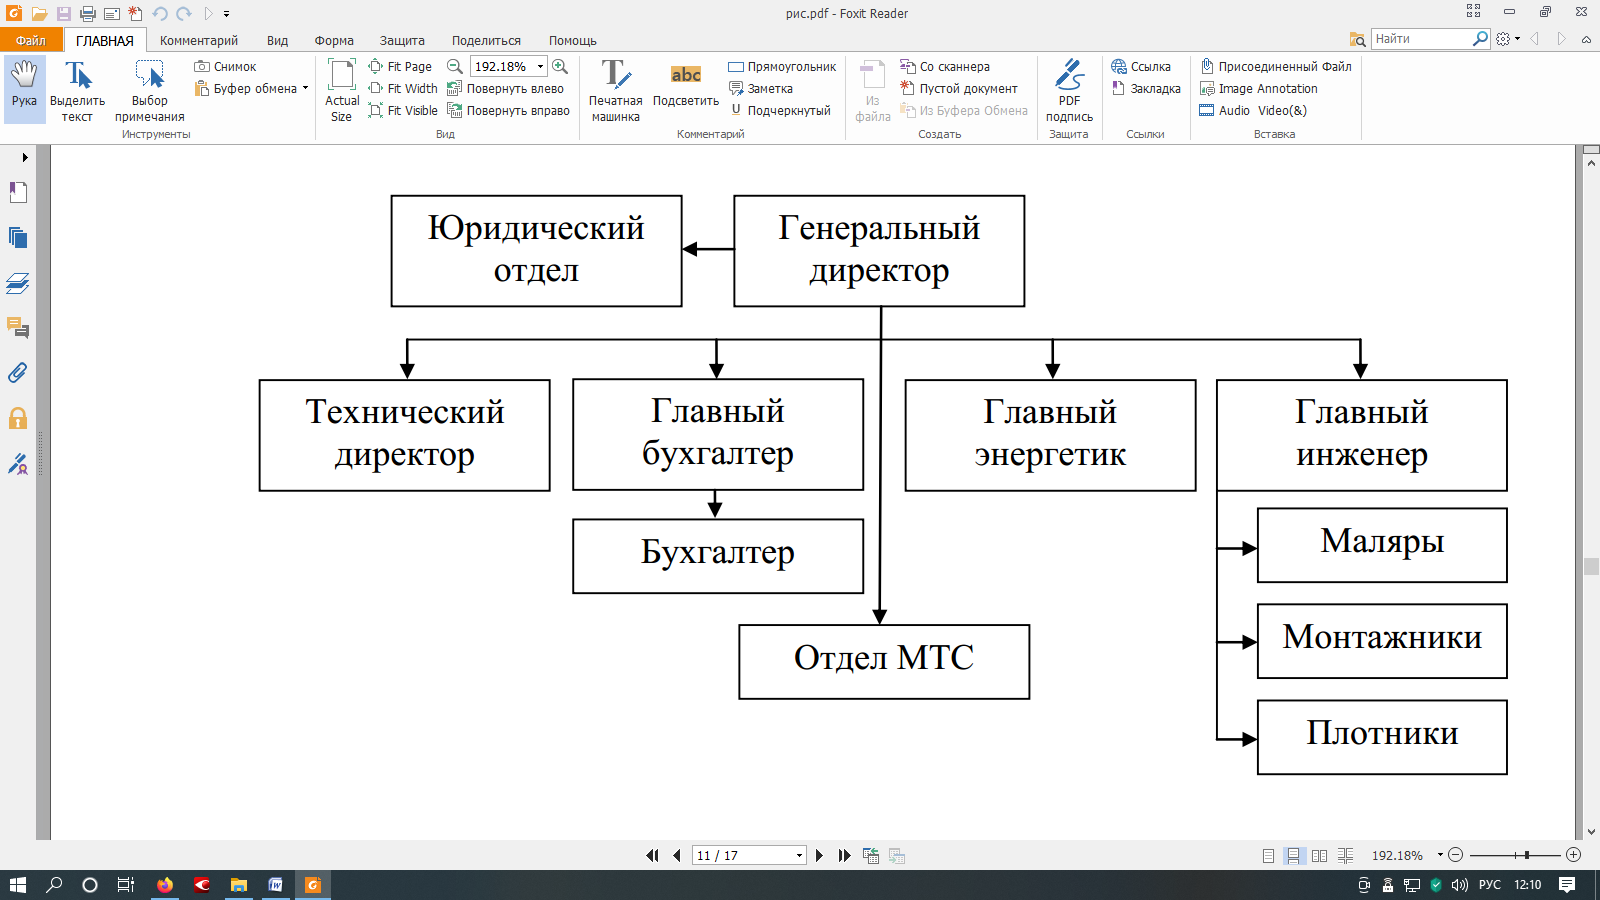Collapse the ribbon with the chevron

coord(1586,40)
